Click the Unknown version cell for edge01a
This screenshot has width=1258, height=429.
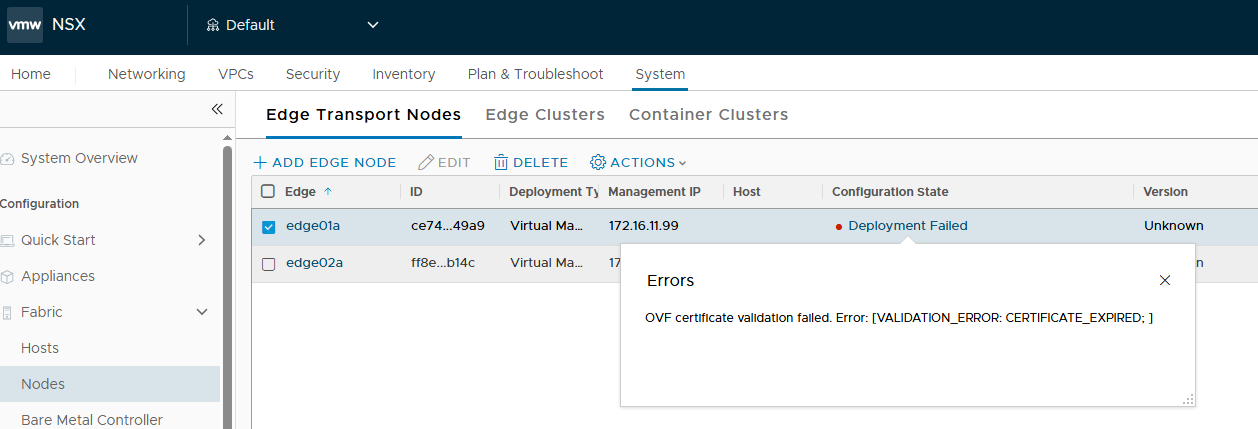pyautogui.click(x=1174, y=226)
